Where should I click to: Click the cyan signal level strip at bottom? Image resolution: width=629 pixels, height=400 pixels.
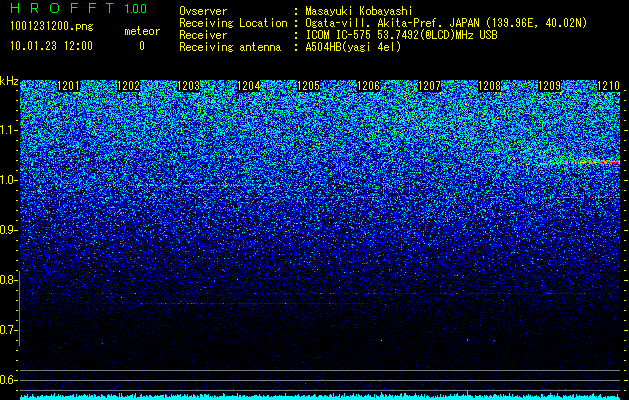pyautogui.click(x=320, y=397)
